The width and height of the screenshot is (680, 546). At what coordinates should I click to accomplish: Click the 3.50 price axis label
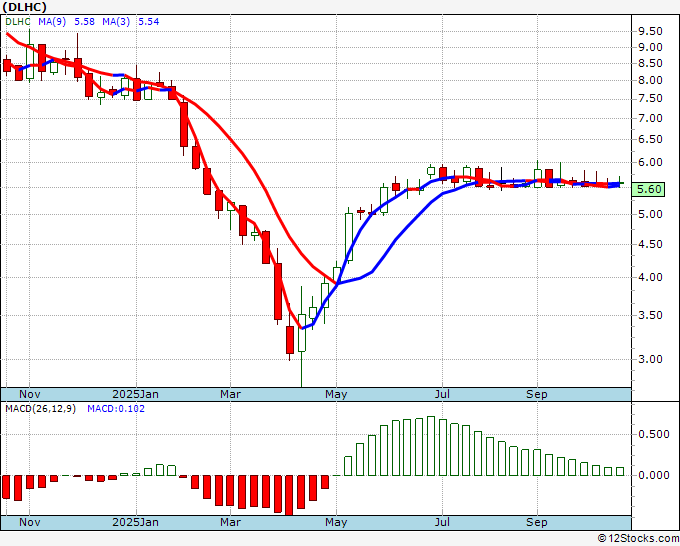[x=650, y=315]
